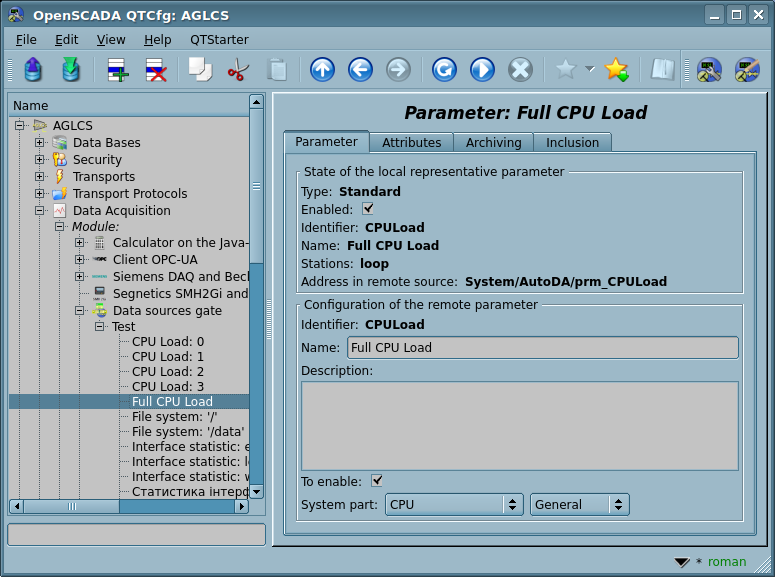Add to favorites with the yellow star icon
The width and height of the screenshot is (775, 577).
click(616, 69)
